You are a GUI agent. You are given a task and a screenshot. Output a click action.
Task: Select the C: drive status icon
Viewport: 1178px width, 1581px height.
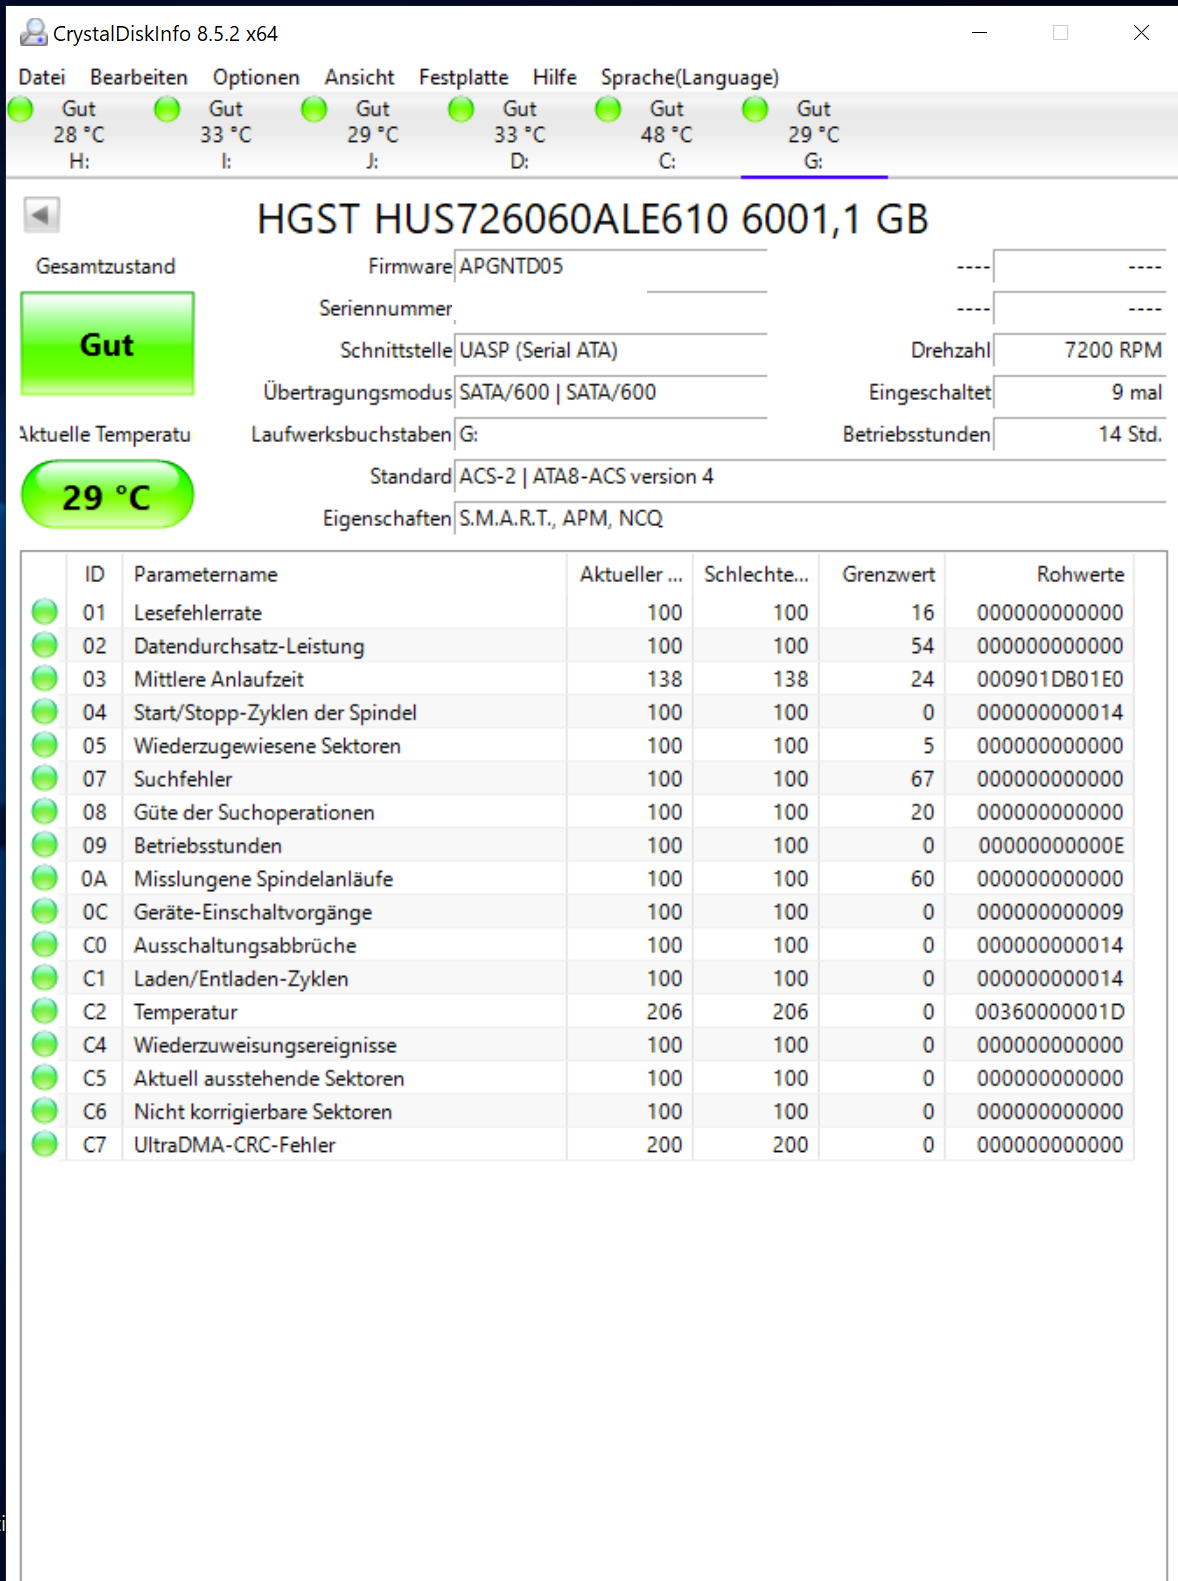point(608,109)
